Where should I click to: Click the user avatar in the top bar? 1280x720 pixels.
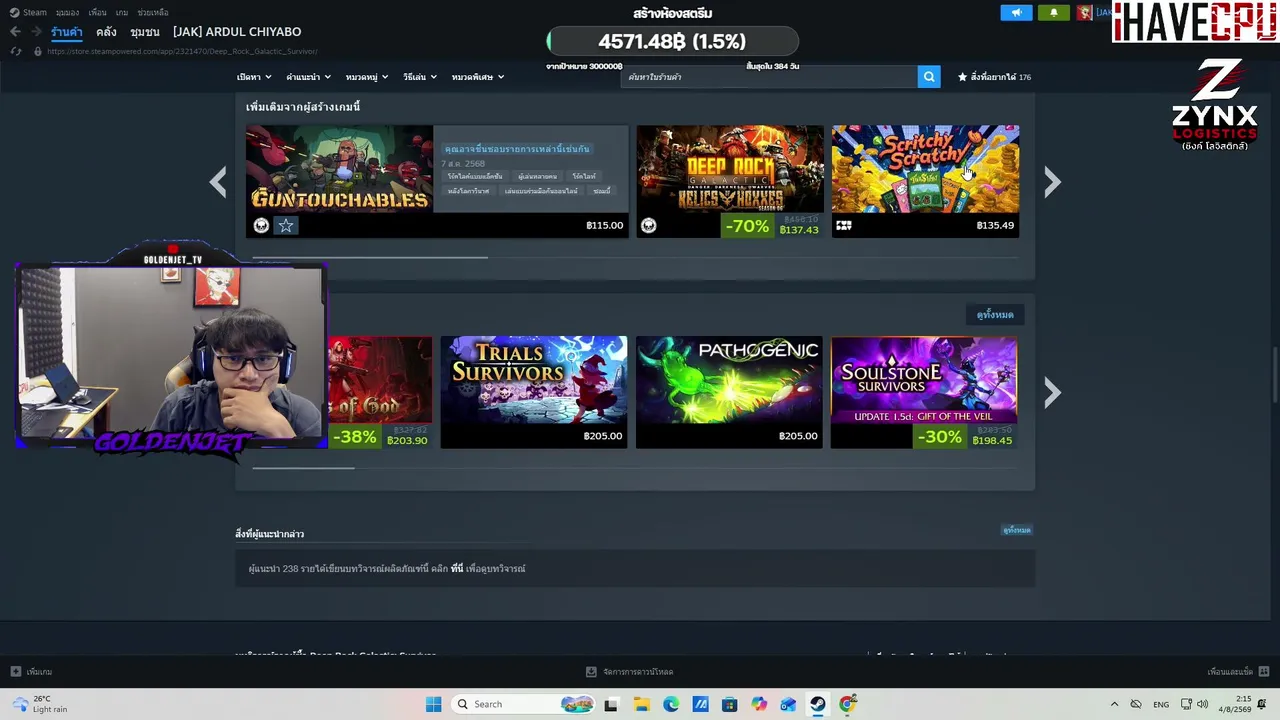[1084, 13]
